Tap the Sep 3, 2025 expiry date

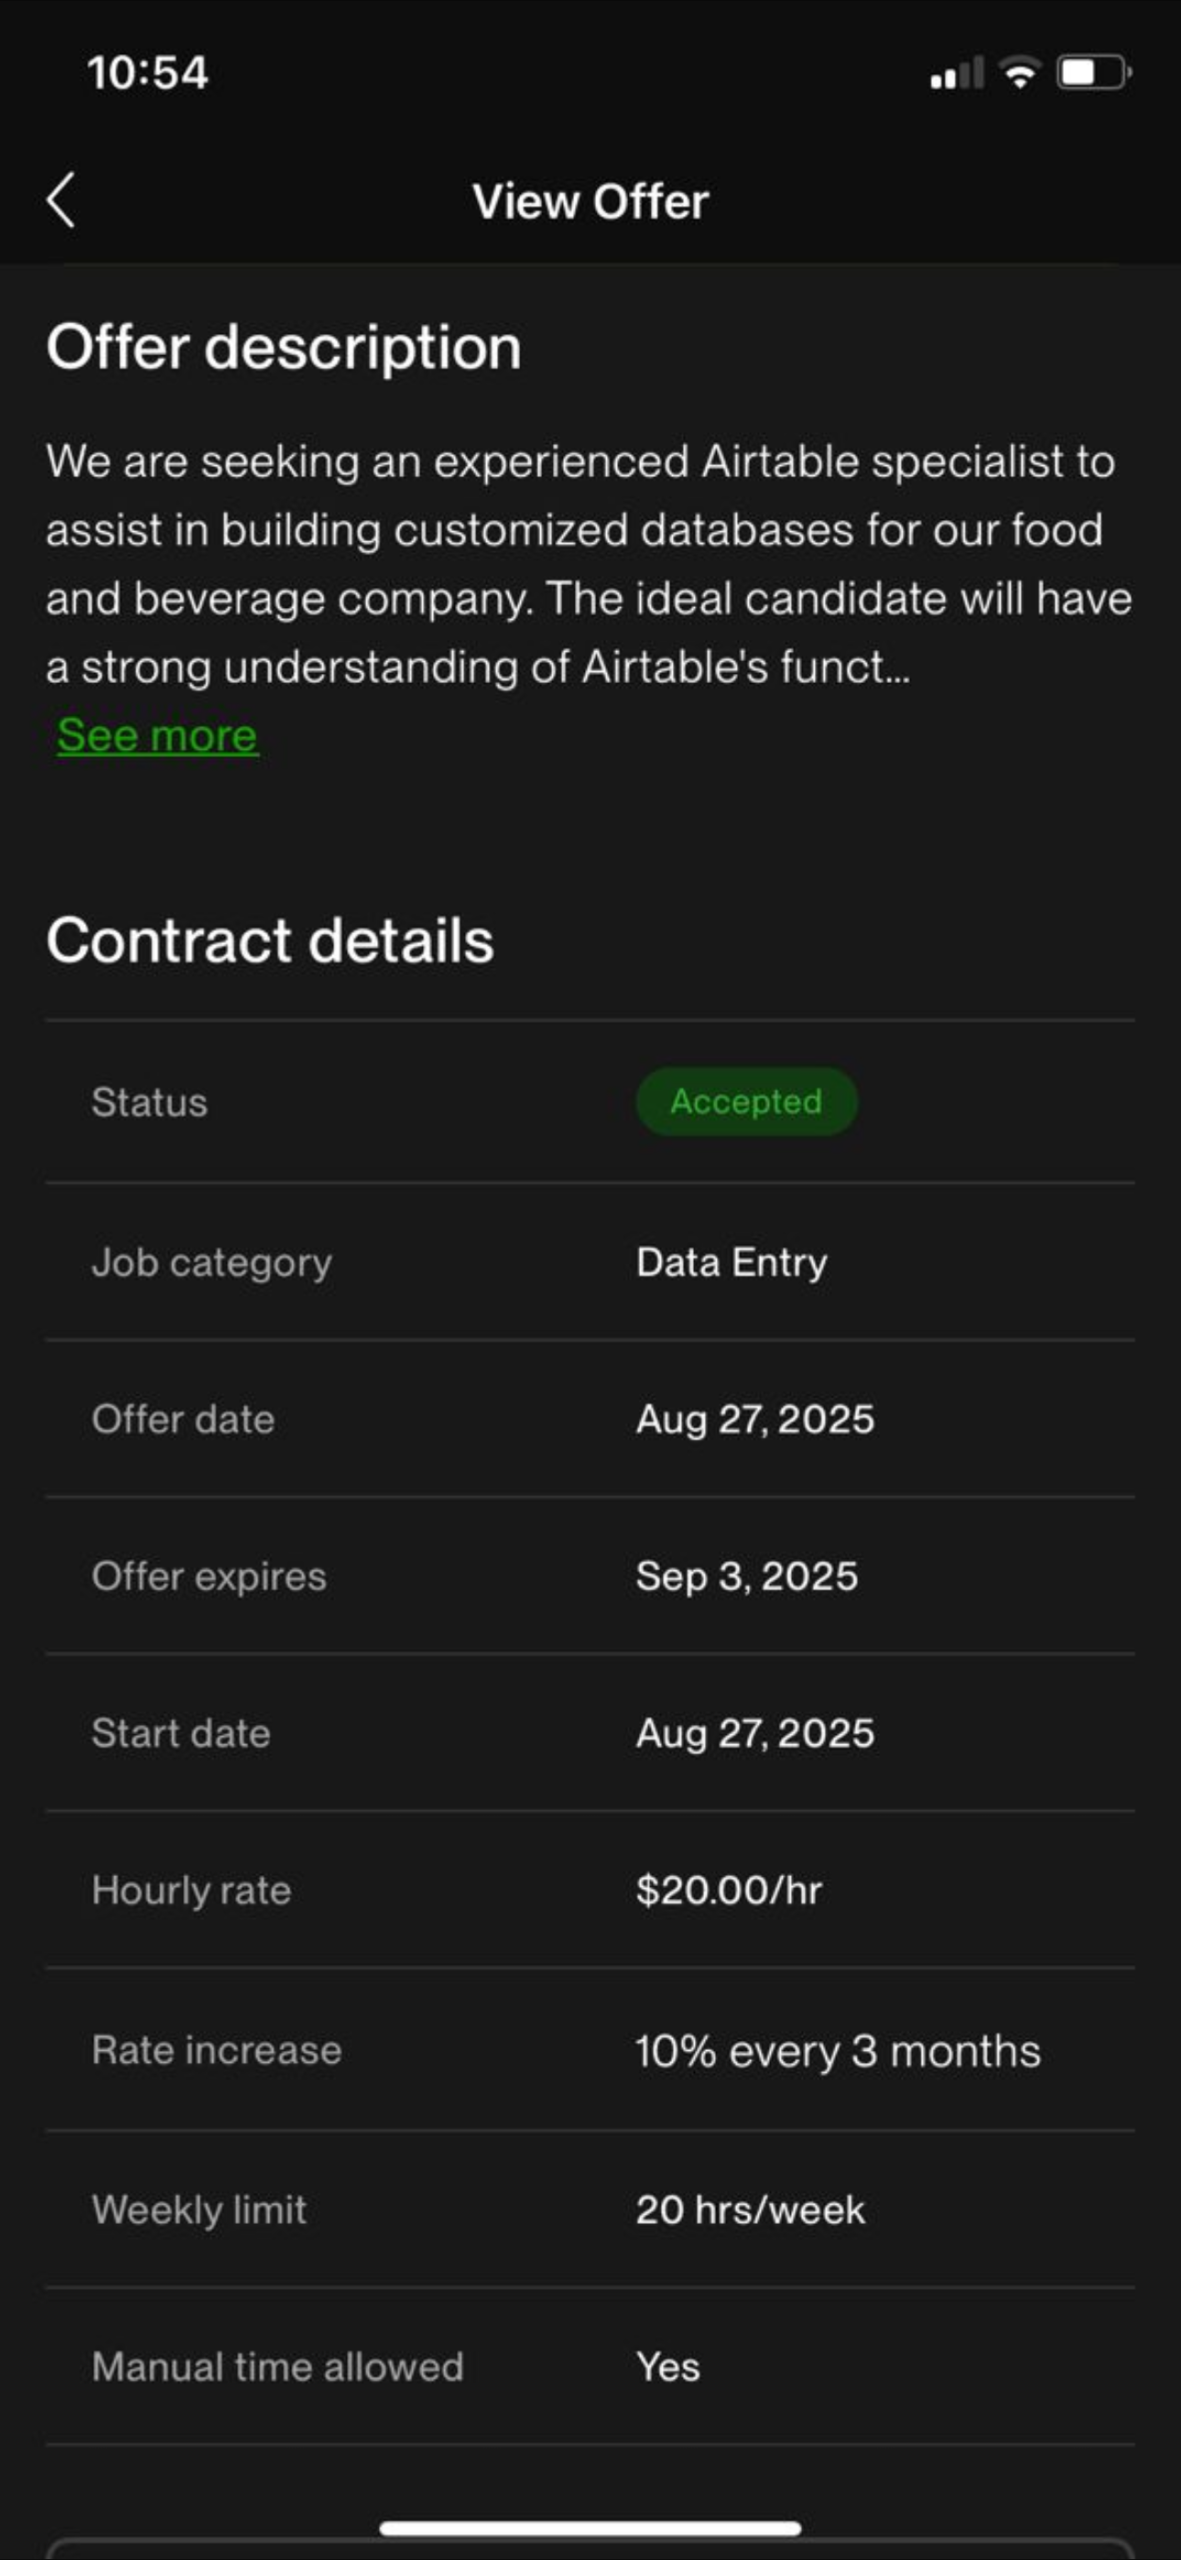[747, 1577]
